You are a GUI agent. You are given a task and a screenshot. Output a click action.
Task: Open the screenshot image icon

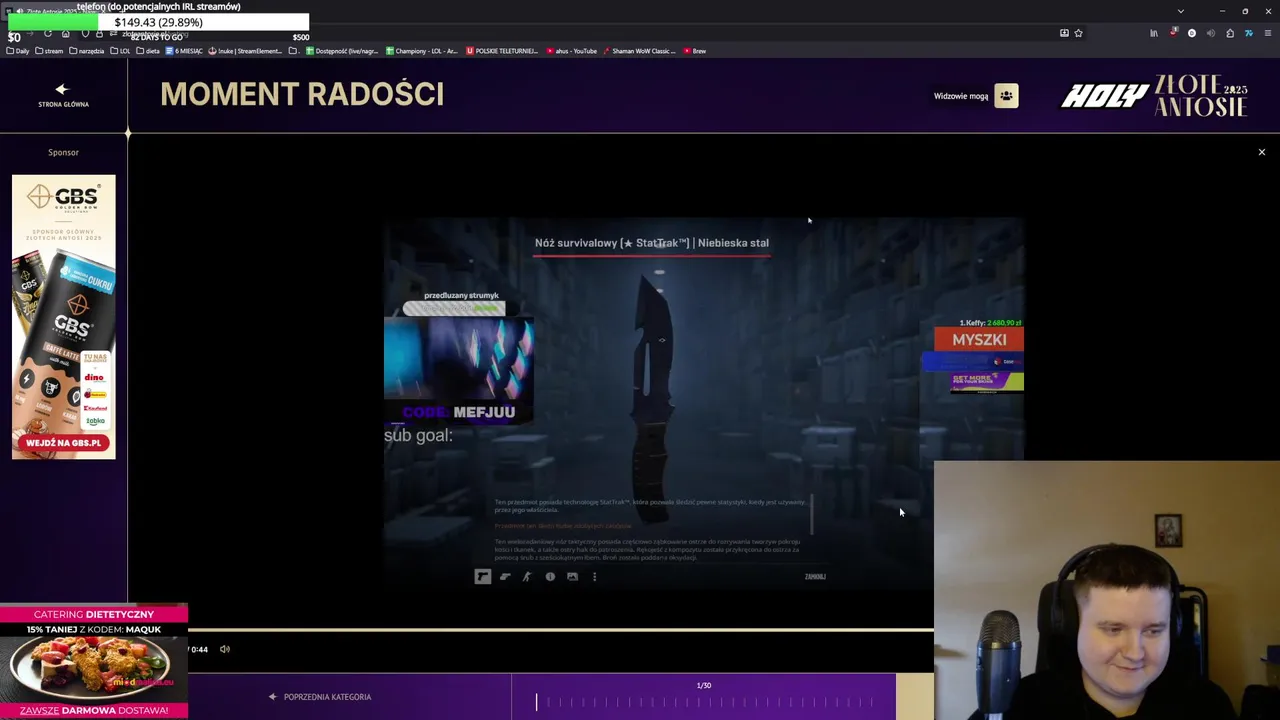click(x=572, y=576)
